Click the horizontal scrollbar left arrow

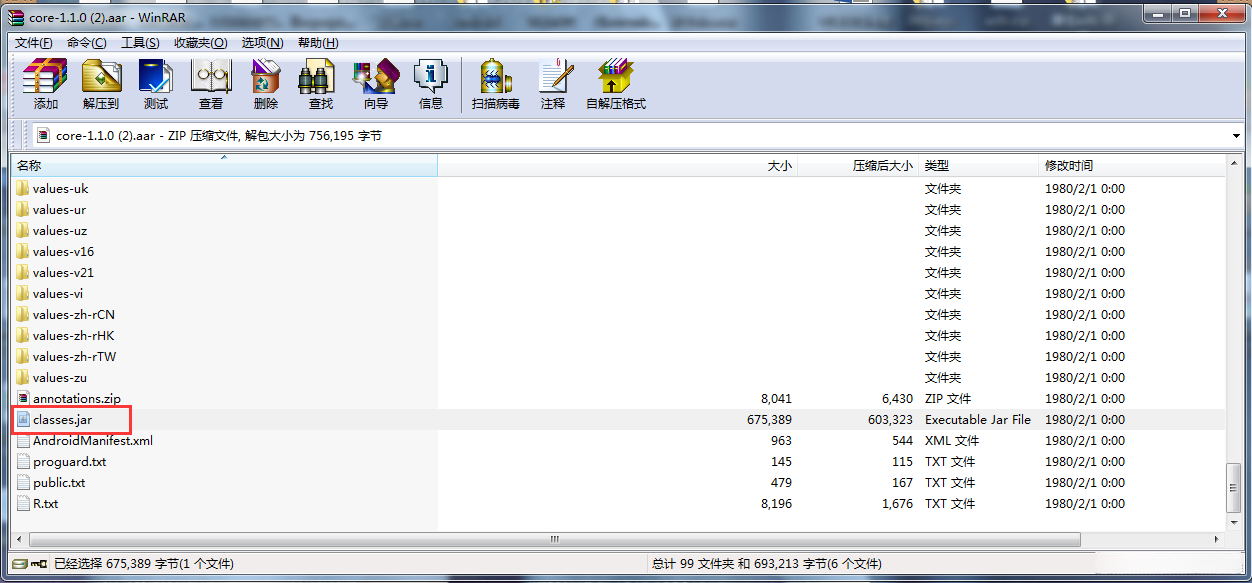[x=19, y=539]
